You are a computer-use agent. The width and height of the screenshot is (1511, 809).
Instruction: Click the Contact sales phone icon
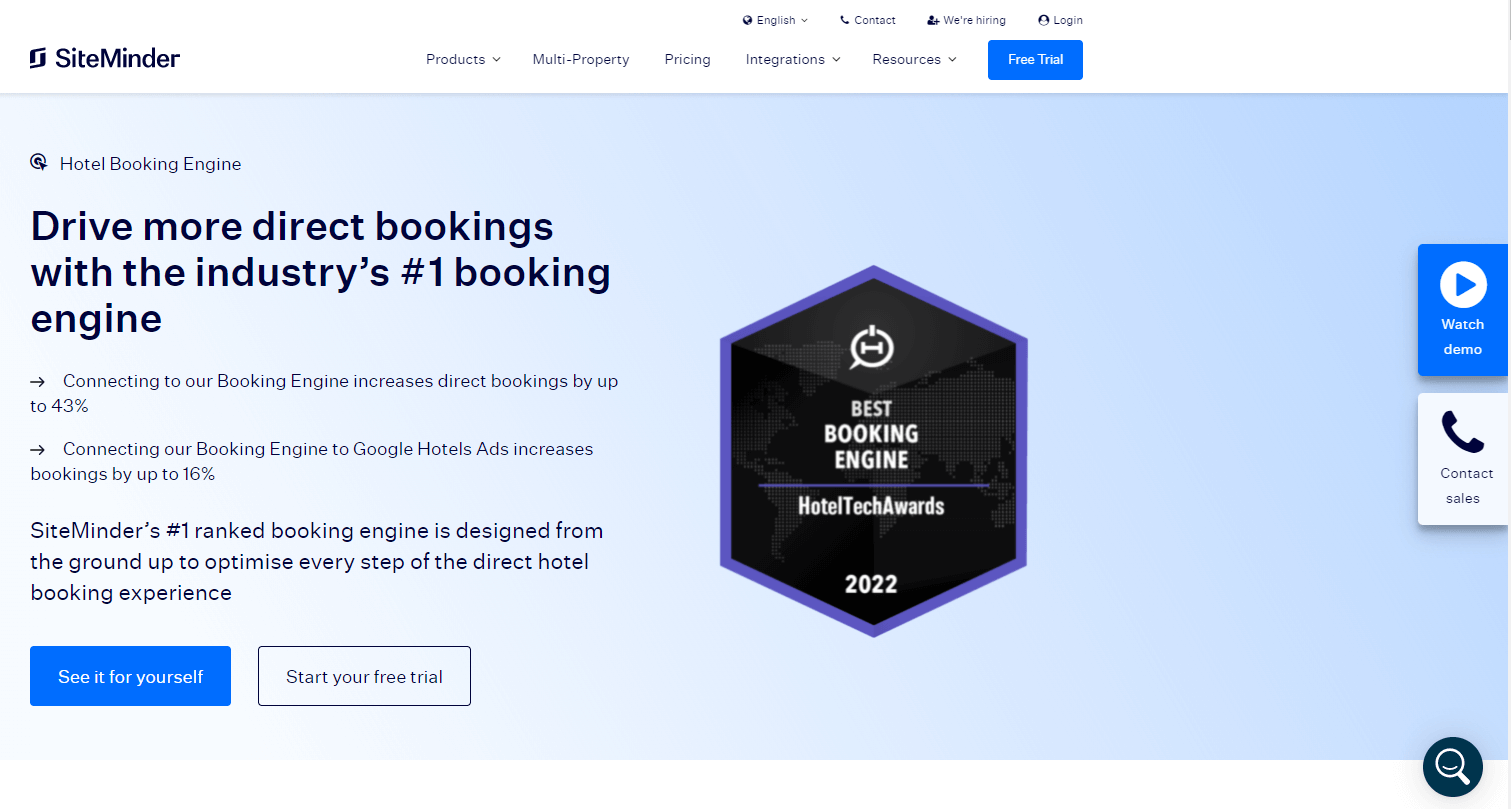(1462, 432)
